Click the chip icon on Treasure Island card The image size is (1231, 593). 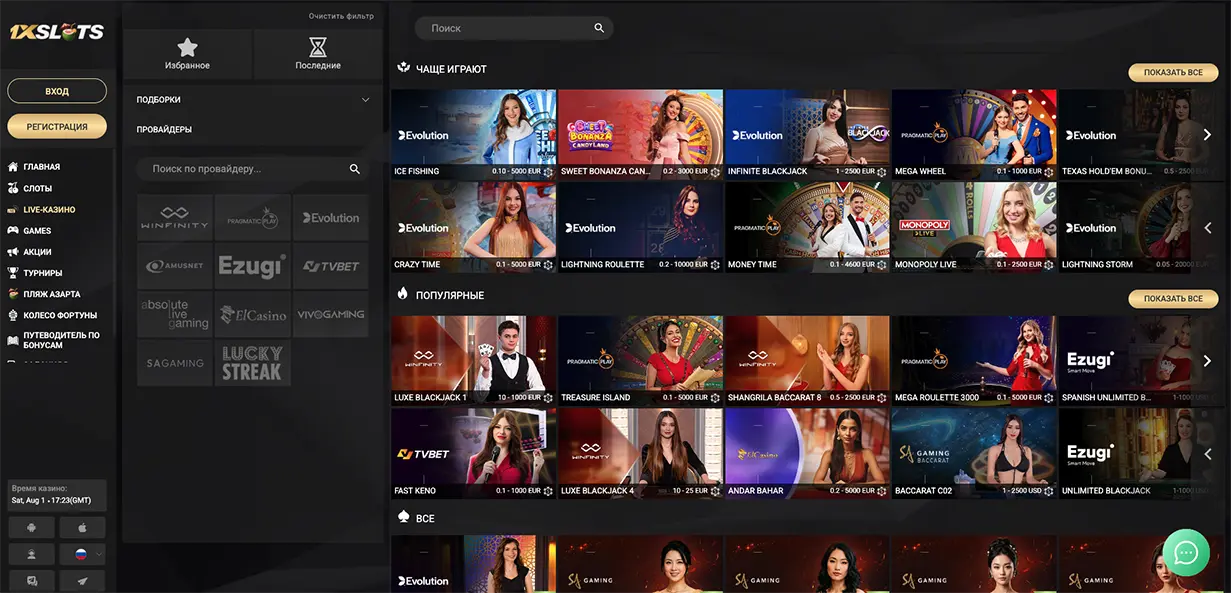[715, 398]
